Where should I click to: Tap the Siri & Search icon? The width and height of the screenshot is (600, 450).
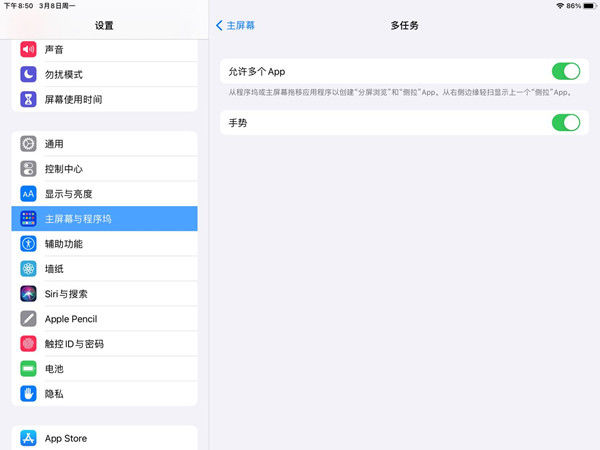pos(28,294)
